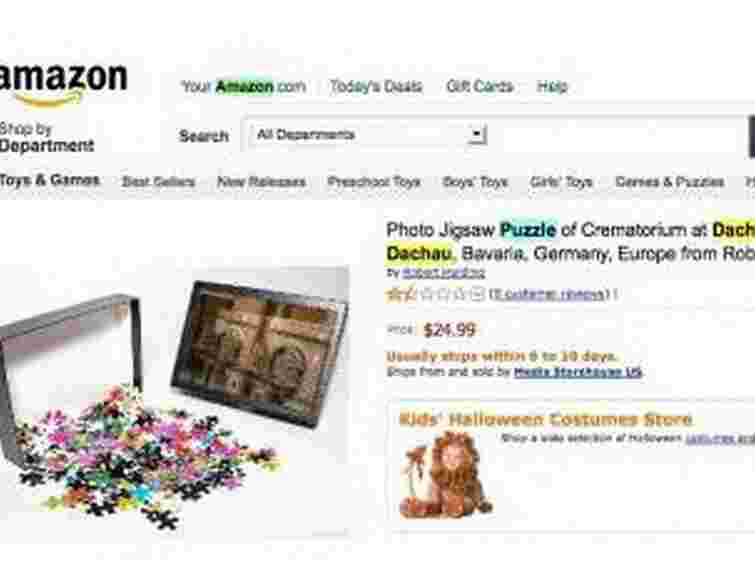View New Releases tab
The image size is (755, 568).
point(261,182)
